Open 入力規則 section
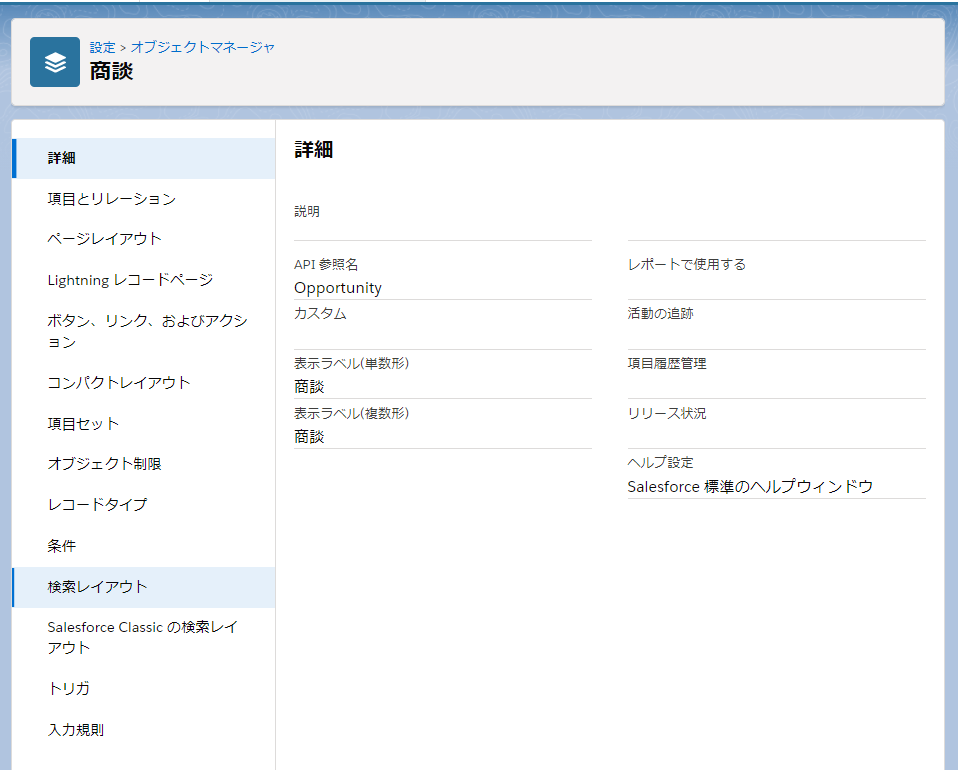958x770 pixels. tap(144, 730)
